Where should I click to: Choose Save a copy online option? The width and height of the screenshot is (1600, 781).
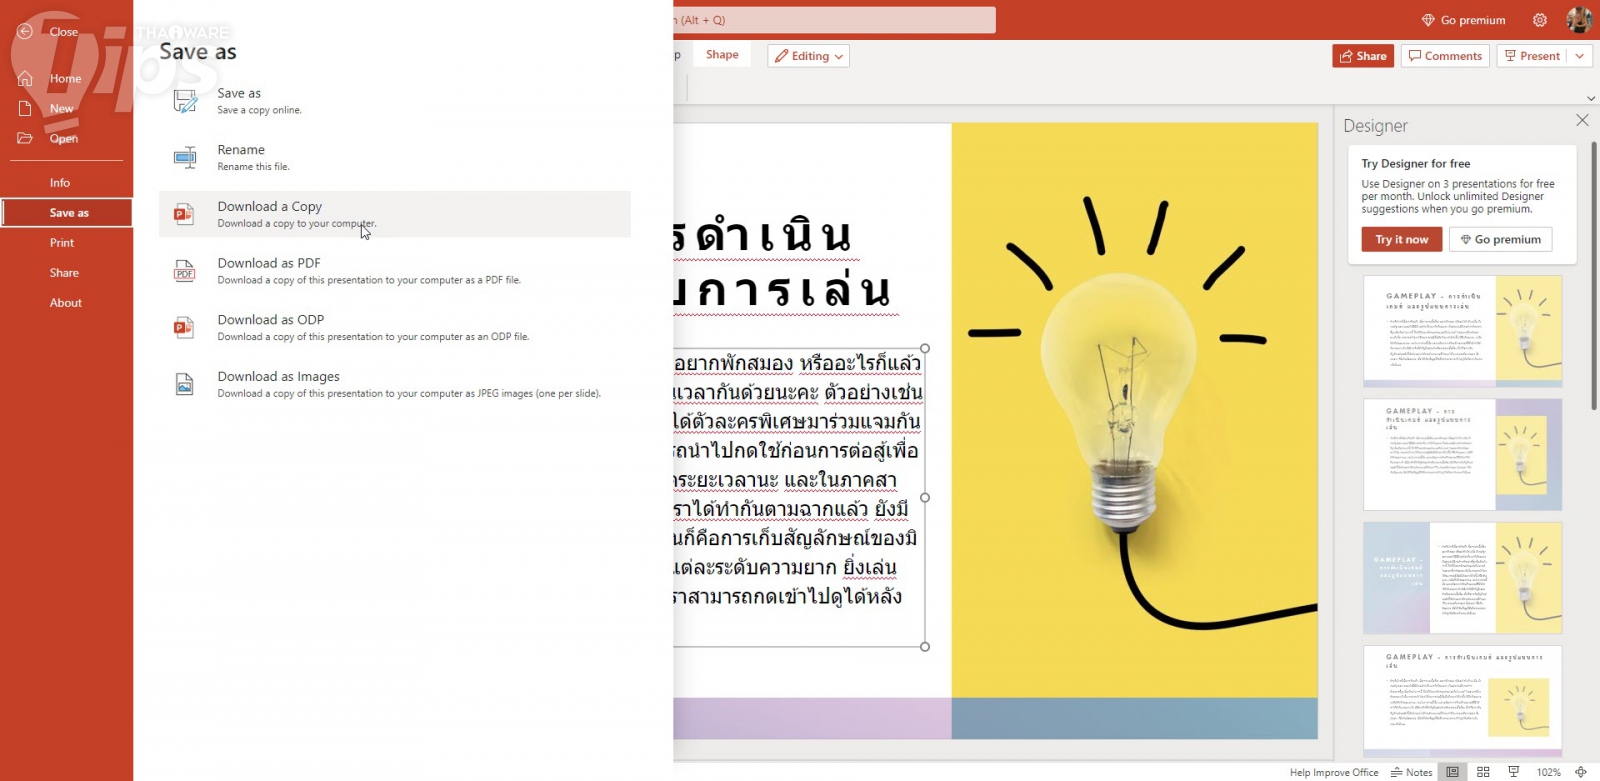(x=395, y=100)
